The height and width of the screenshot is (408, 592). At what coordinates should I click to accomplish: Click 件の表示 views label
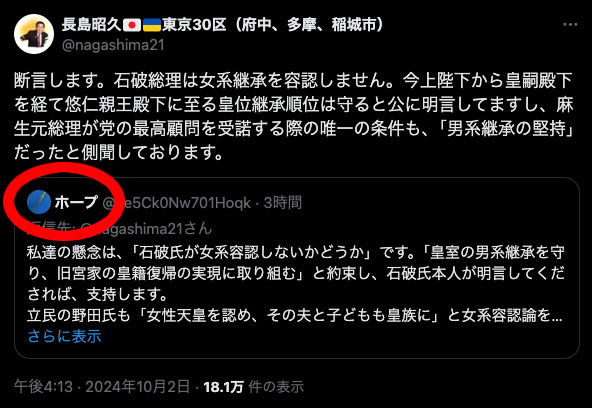(276, 386)
